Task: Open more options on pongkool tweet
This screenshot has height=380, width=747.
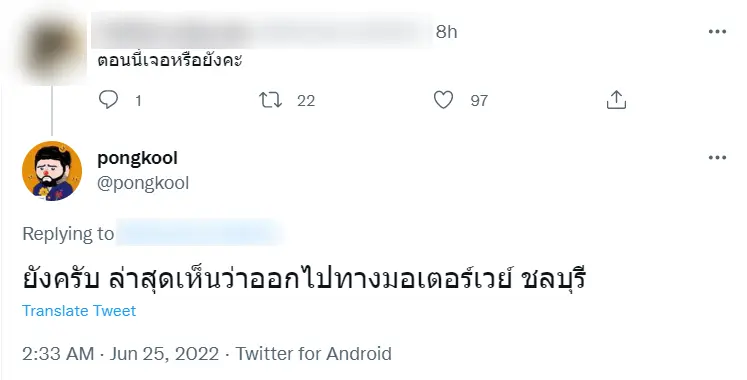Action: [717, 158]
